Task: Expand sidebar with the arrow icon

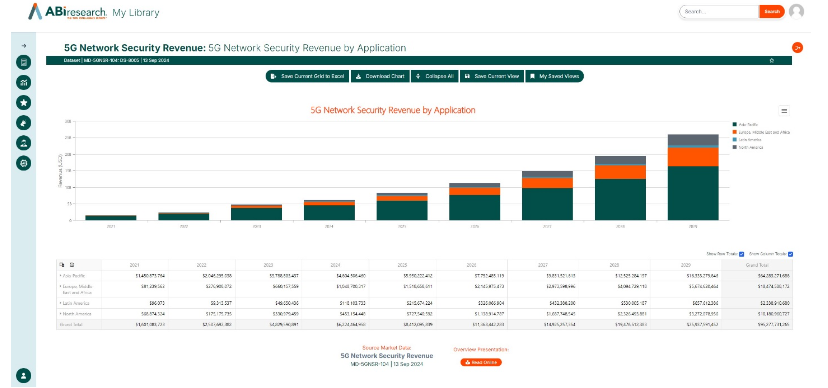Action: point(23,46)
